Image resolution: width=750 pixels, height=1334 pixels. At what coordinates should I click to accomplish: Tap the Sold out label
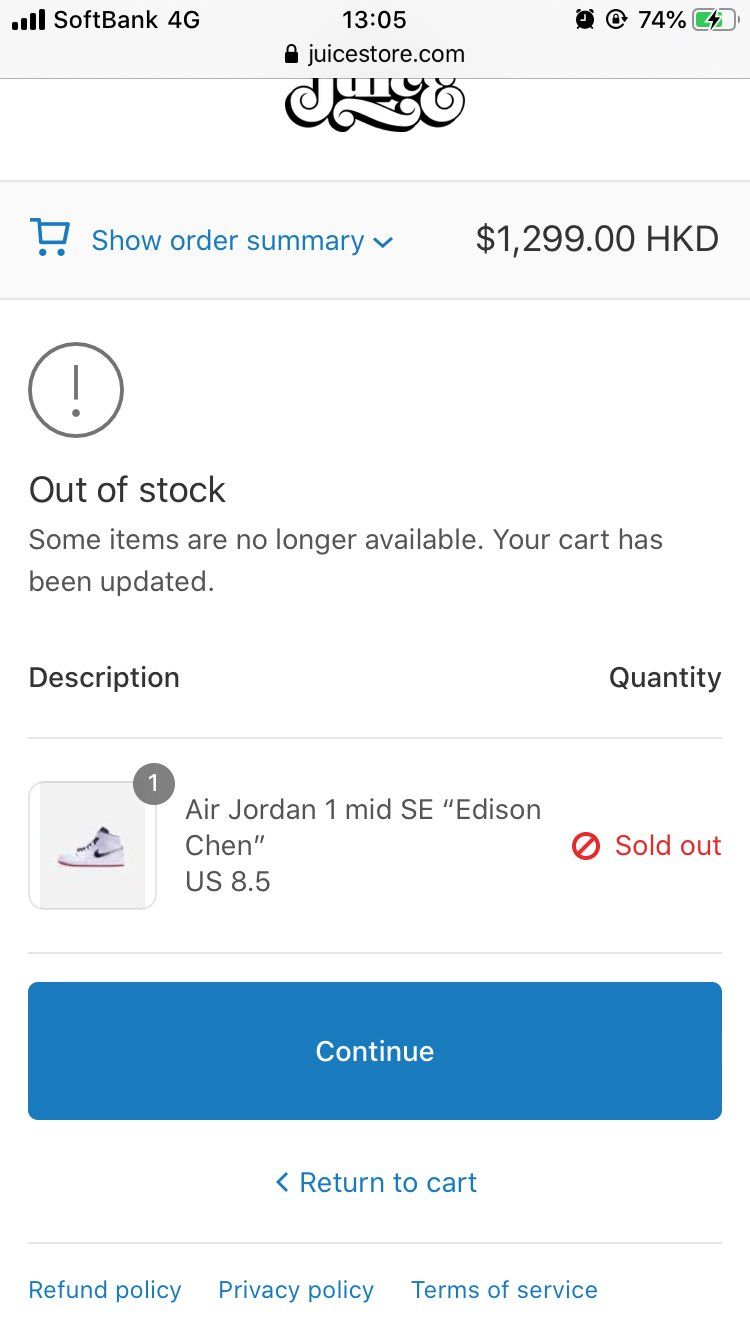coord(668,846)
